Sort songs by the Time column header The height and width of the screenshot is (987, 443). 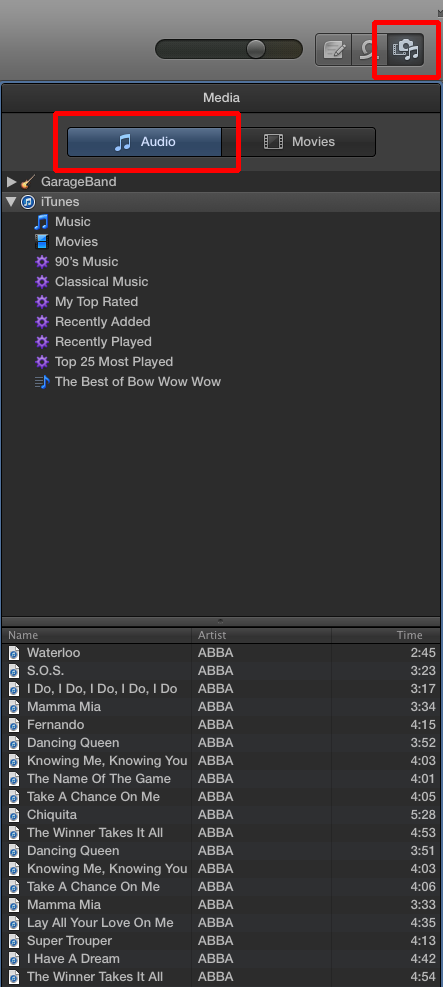[x=386, y=635]
